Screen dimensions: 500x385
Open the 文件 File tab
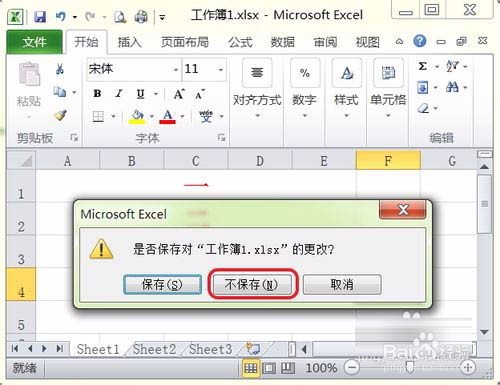34,42
